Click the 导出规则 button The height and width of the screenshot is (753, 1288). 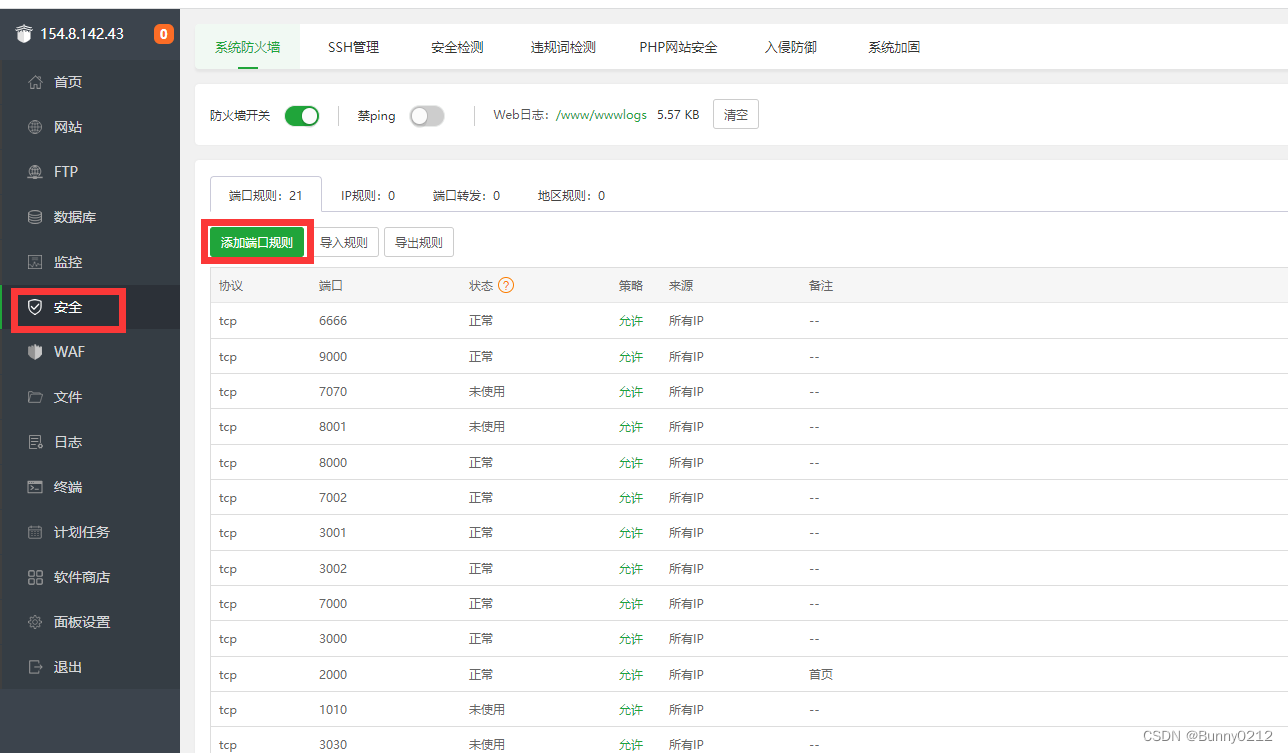419,242
